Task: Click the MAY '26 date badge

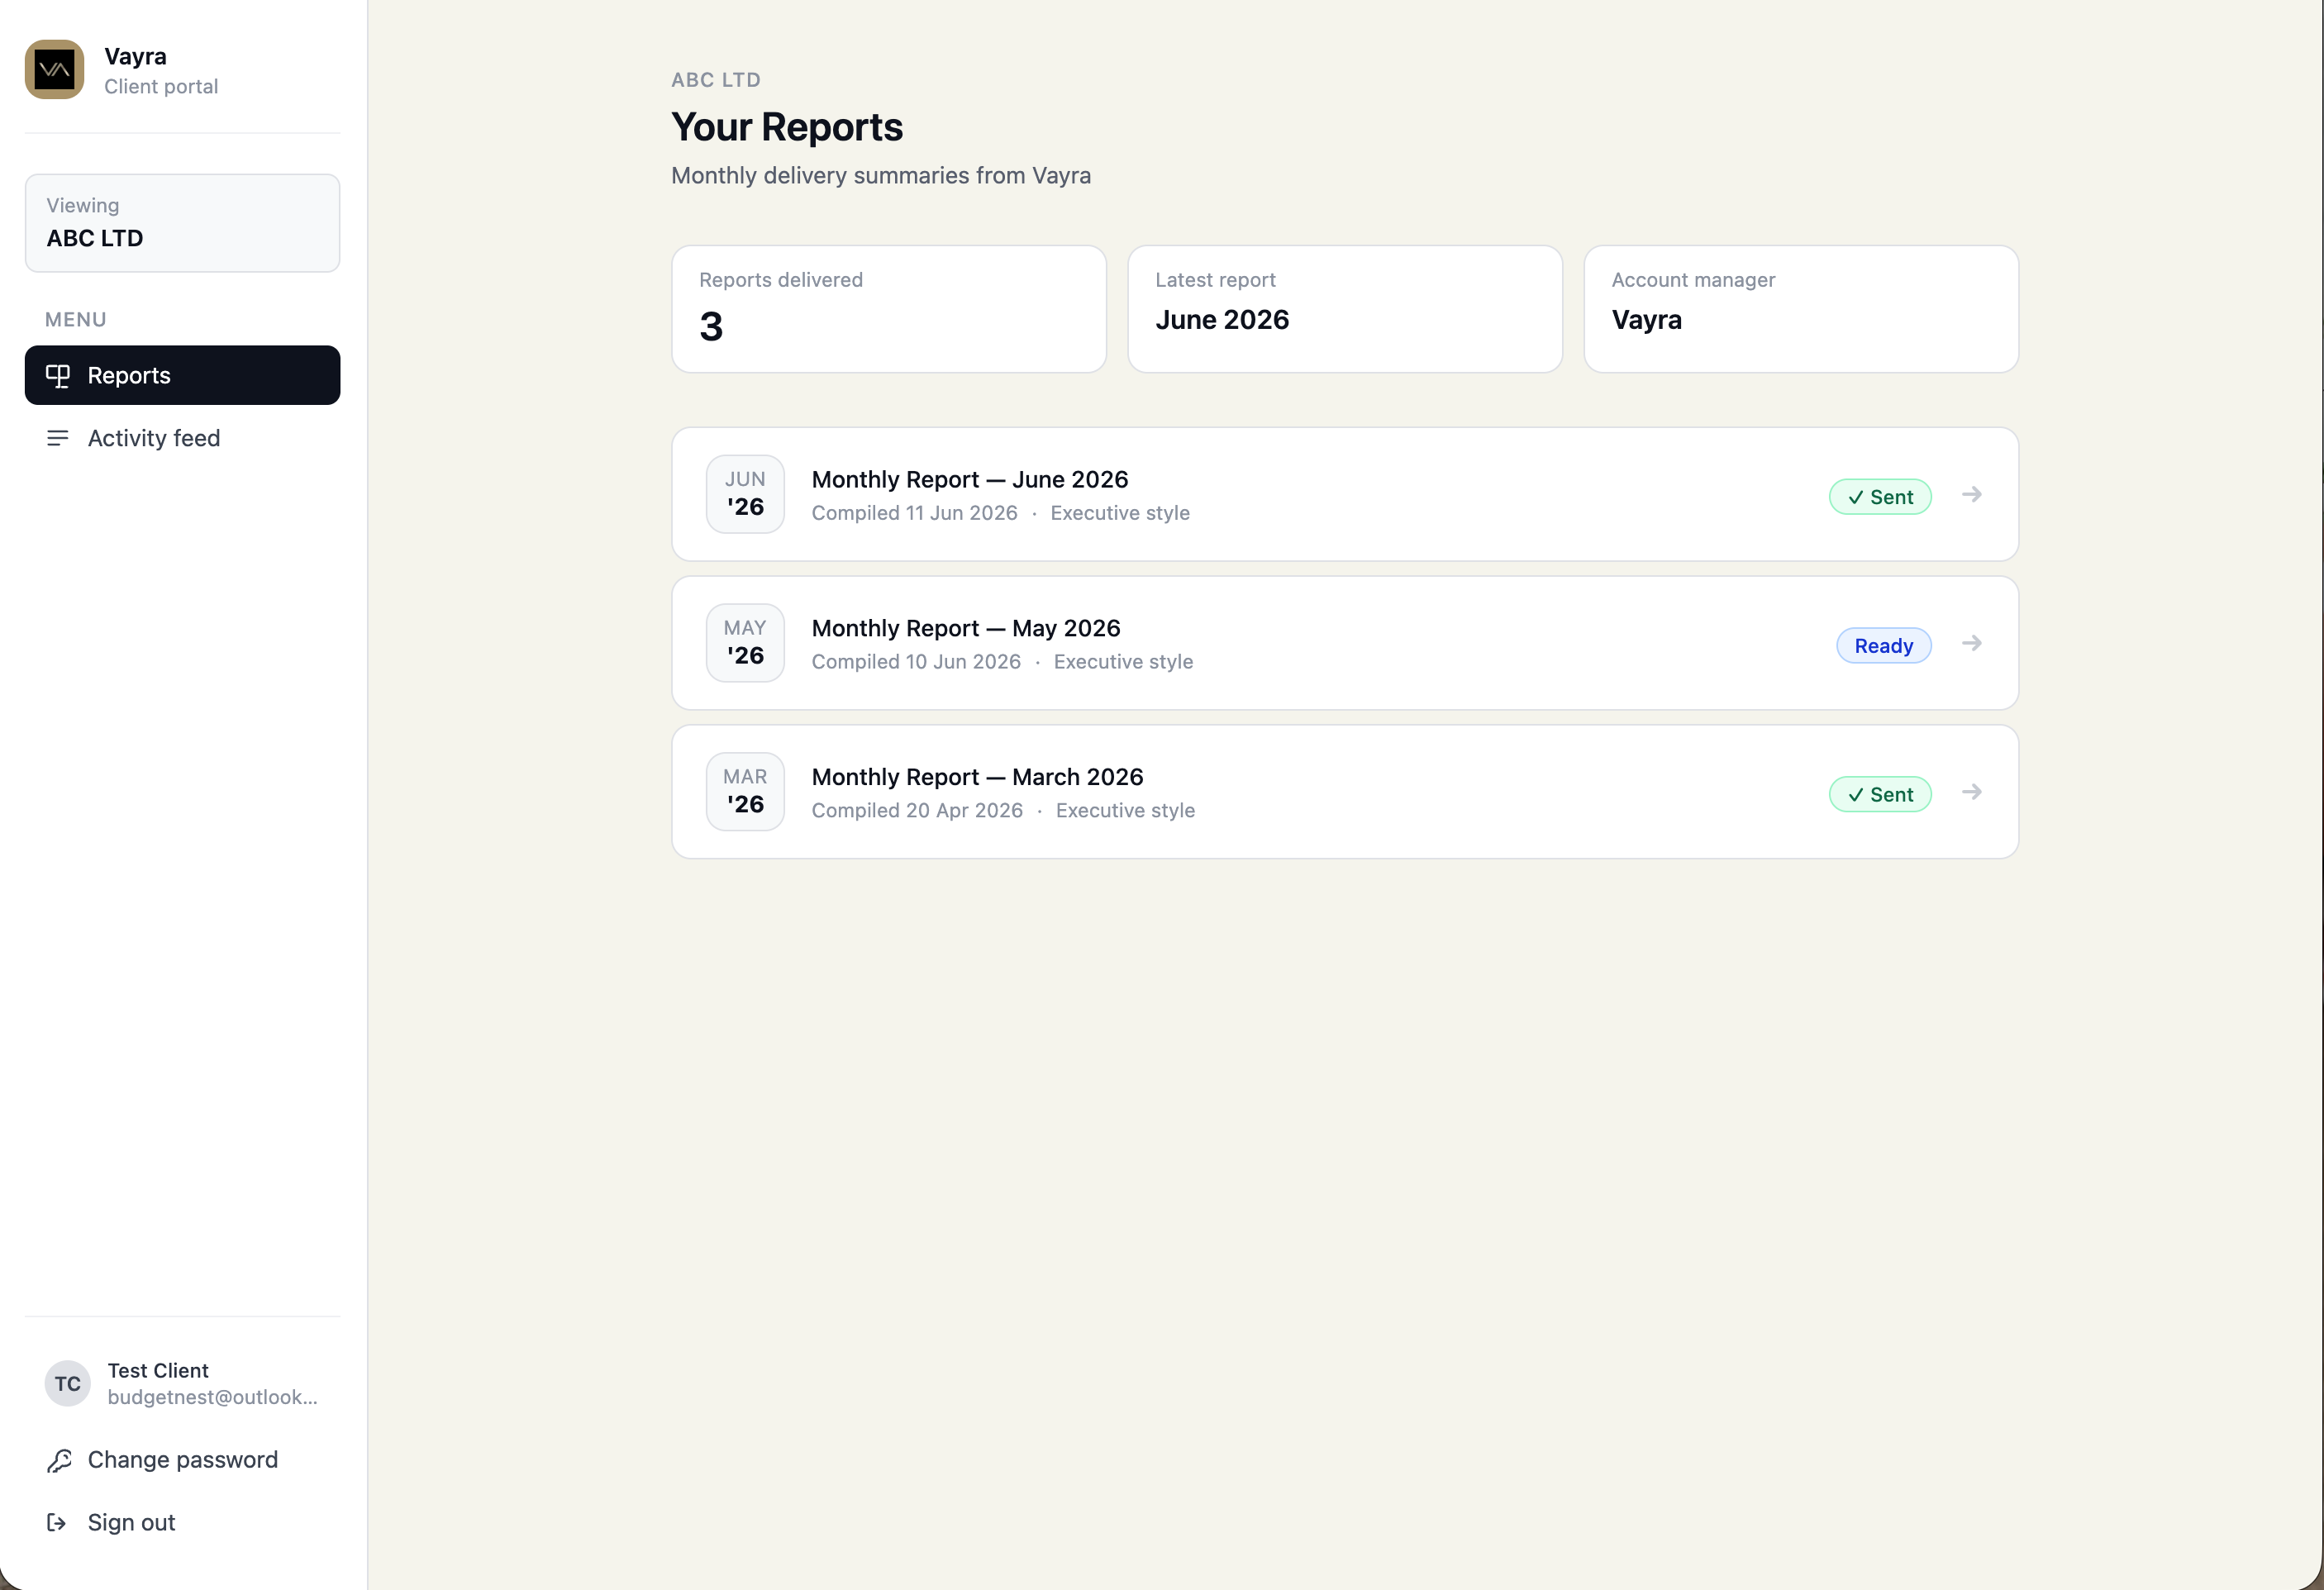Action: coord(745,643)
